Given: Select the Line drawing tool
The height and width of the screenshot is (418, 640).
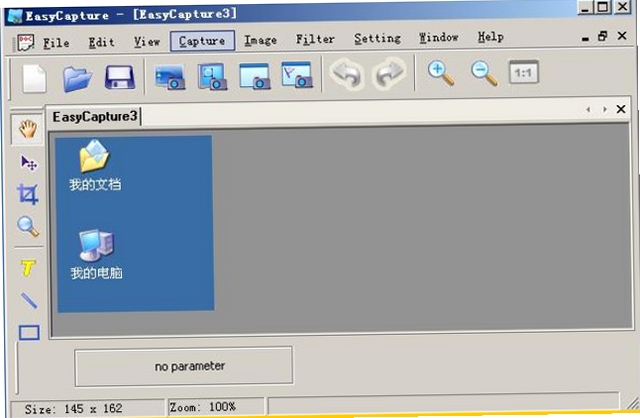Looking at the screenshot, I should [29, 300].
